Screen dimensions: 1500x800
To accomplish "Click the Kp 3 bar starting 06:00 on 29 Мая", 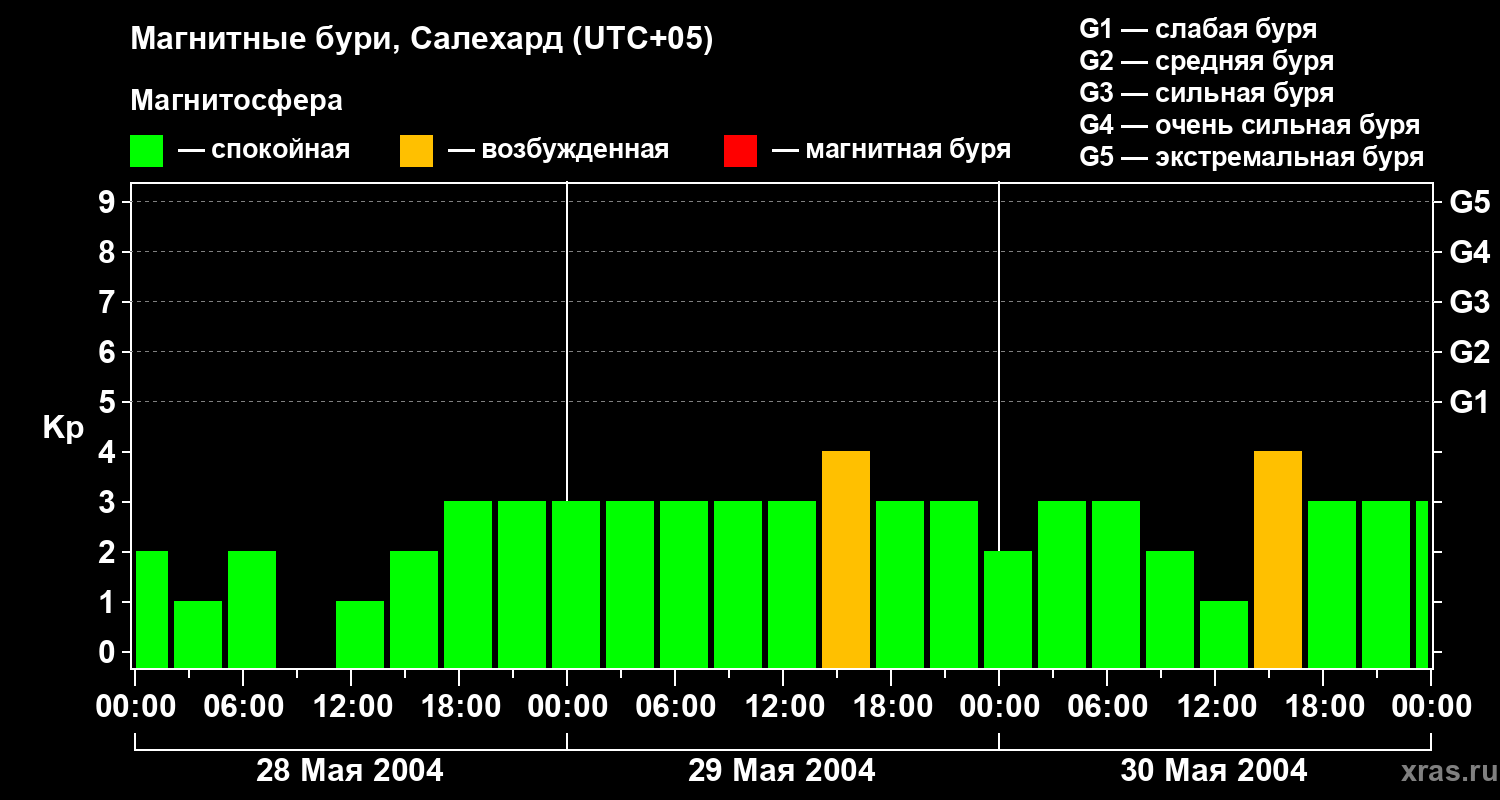I will click(x=684, y=585).
